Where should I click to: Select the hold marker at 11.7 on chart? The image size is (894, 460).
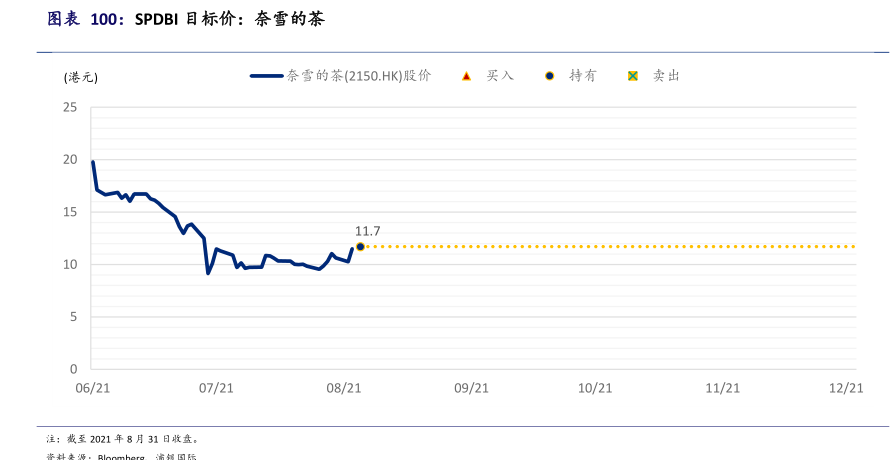[360, 246]
